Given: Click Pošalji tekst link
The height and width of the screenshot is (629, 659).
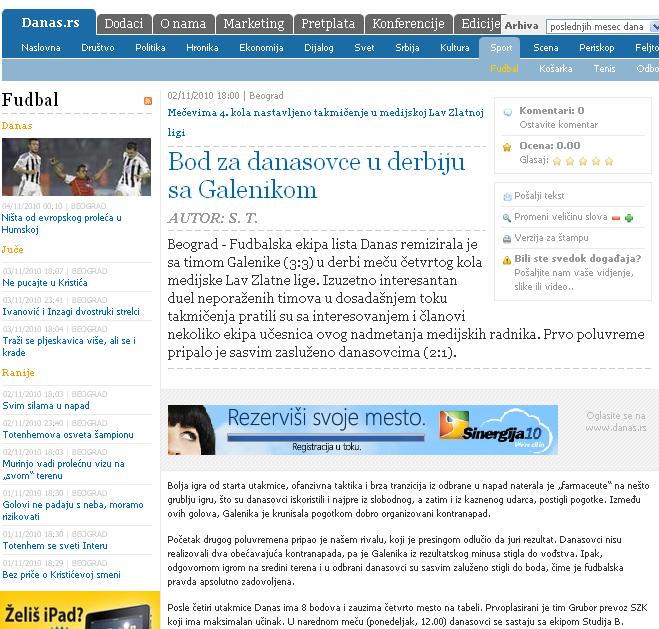Looking at the screenshot, I should (539, 196).
